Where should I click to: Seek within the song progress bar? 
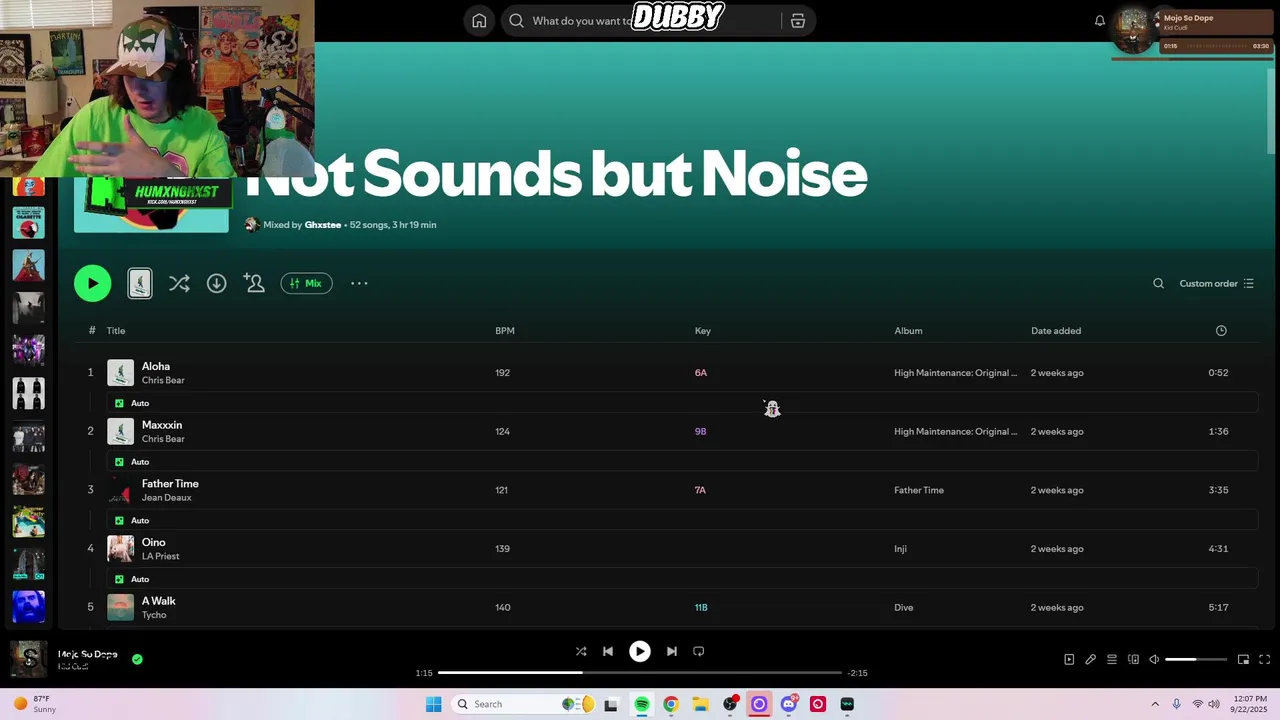[x=640, y=673]
